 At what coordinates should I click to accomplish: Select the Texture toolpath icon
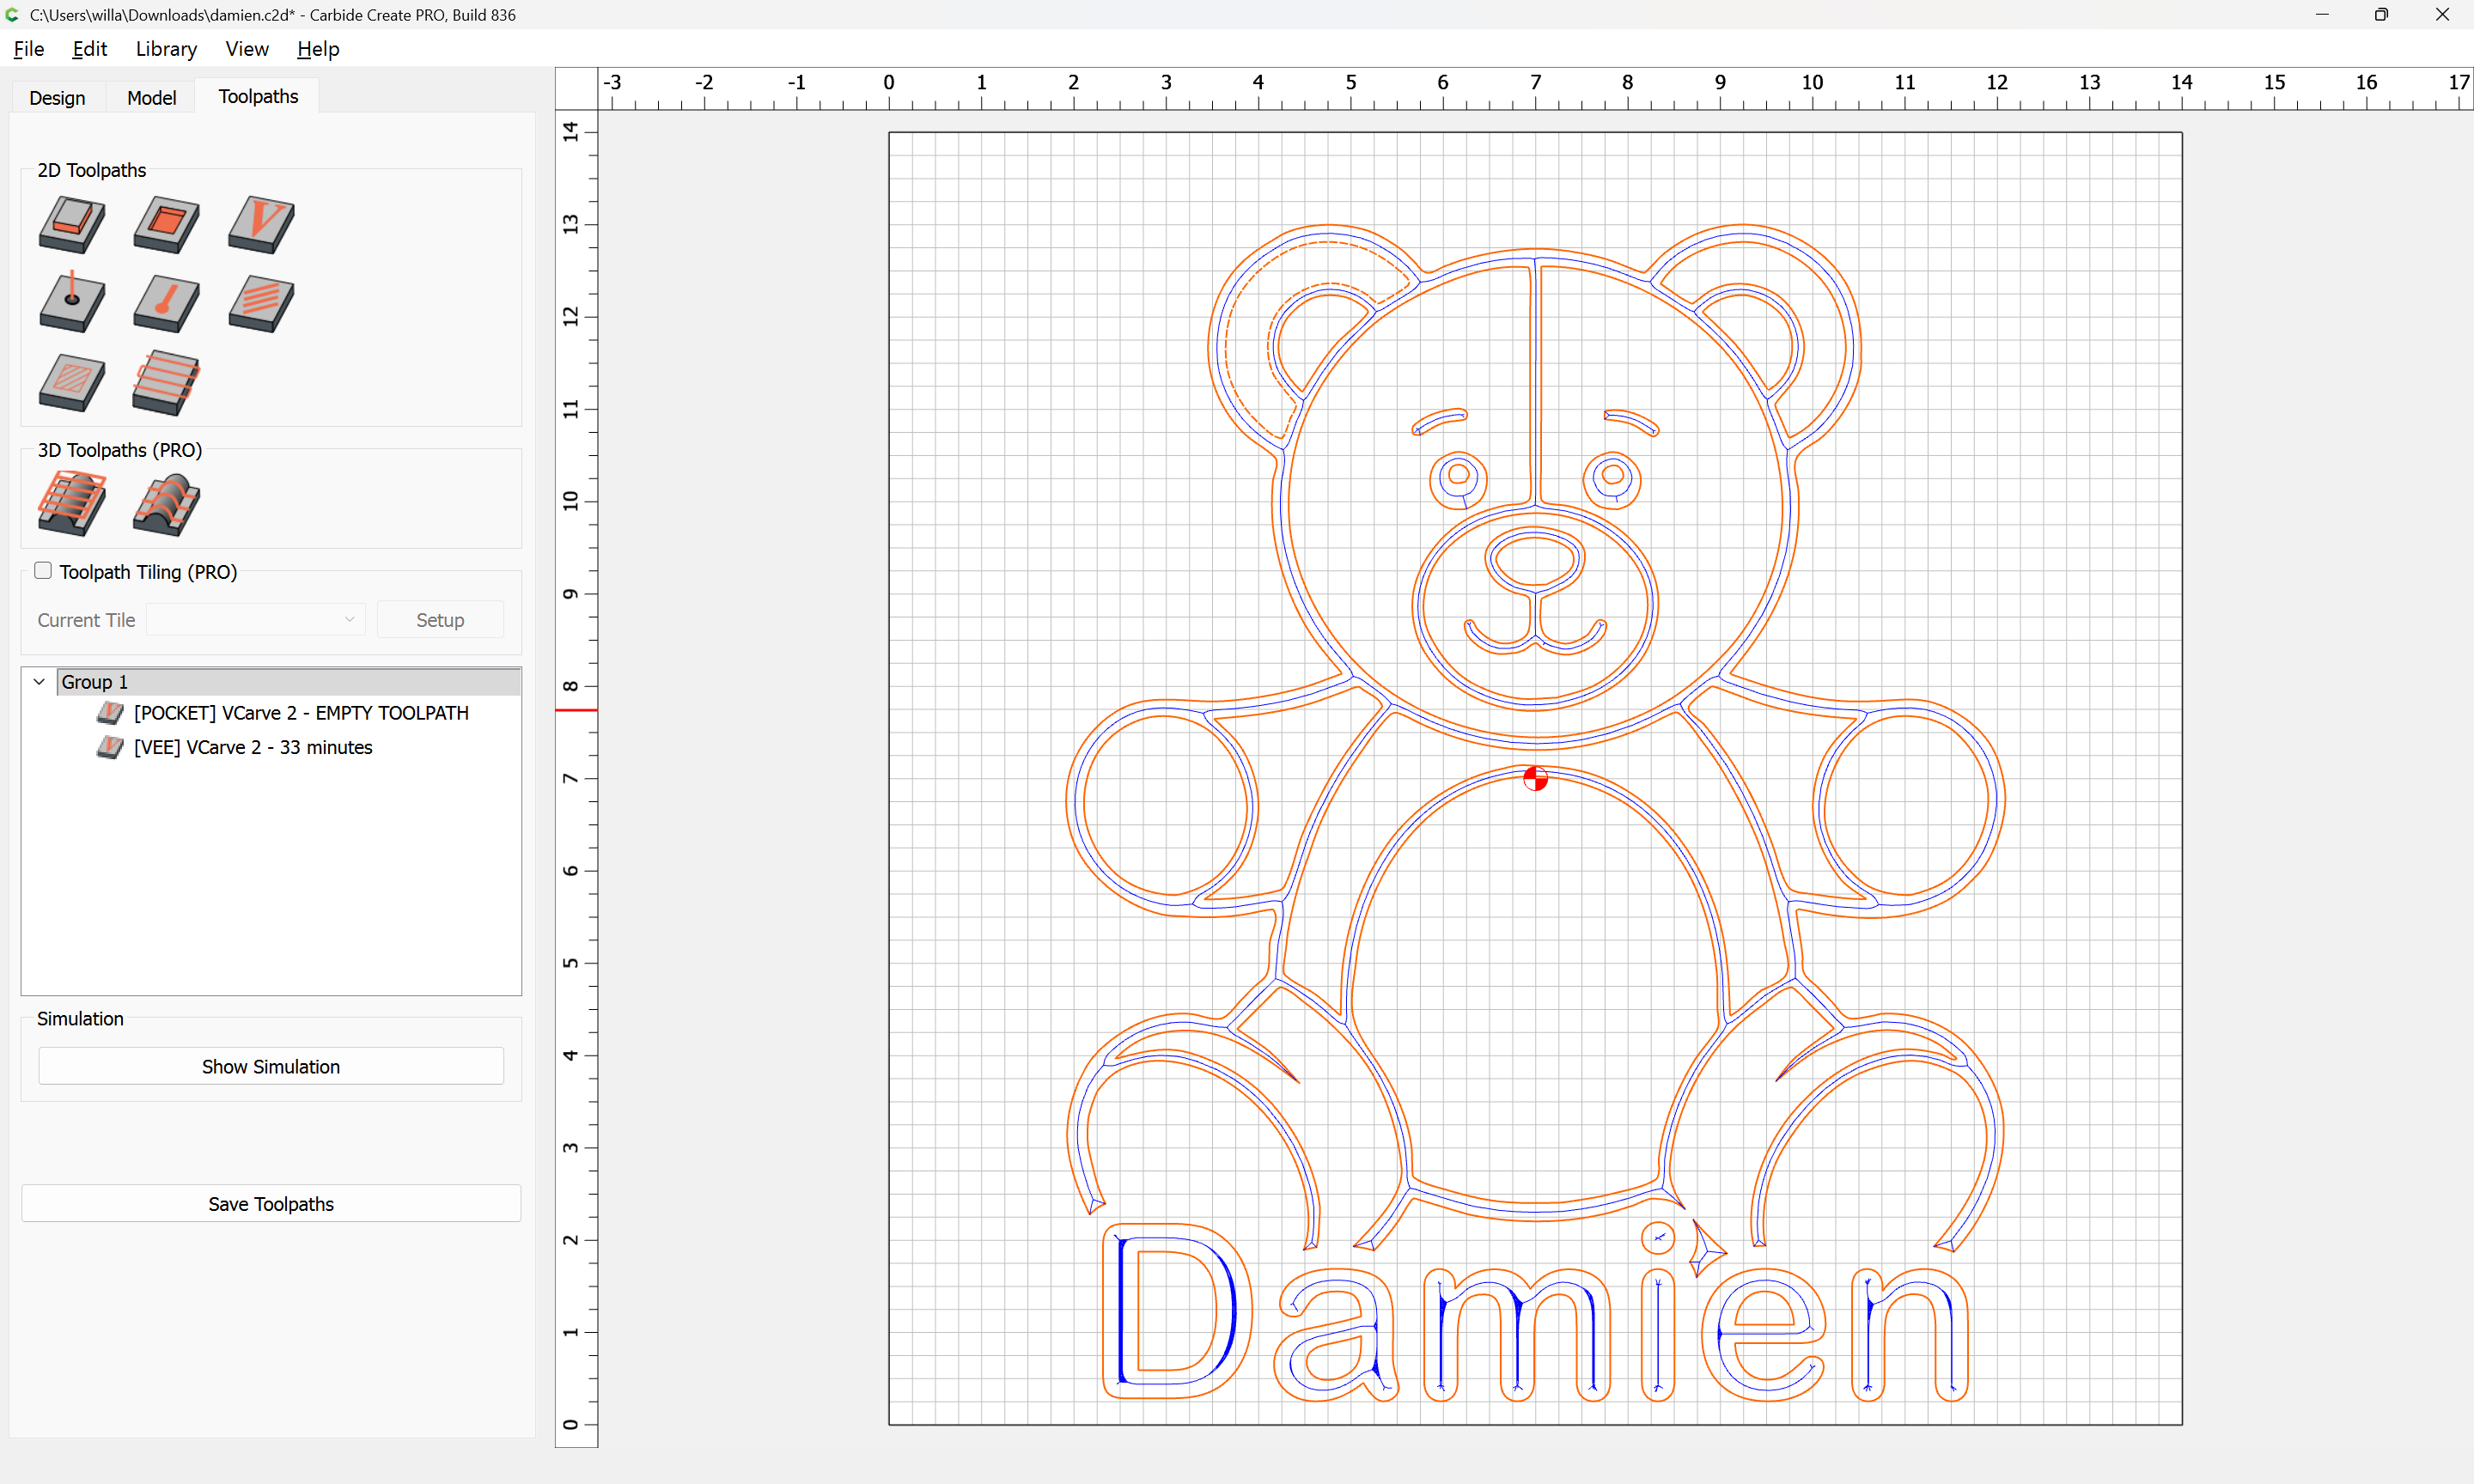pyautogui.click(x=261, y=302)
